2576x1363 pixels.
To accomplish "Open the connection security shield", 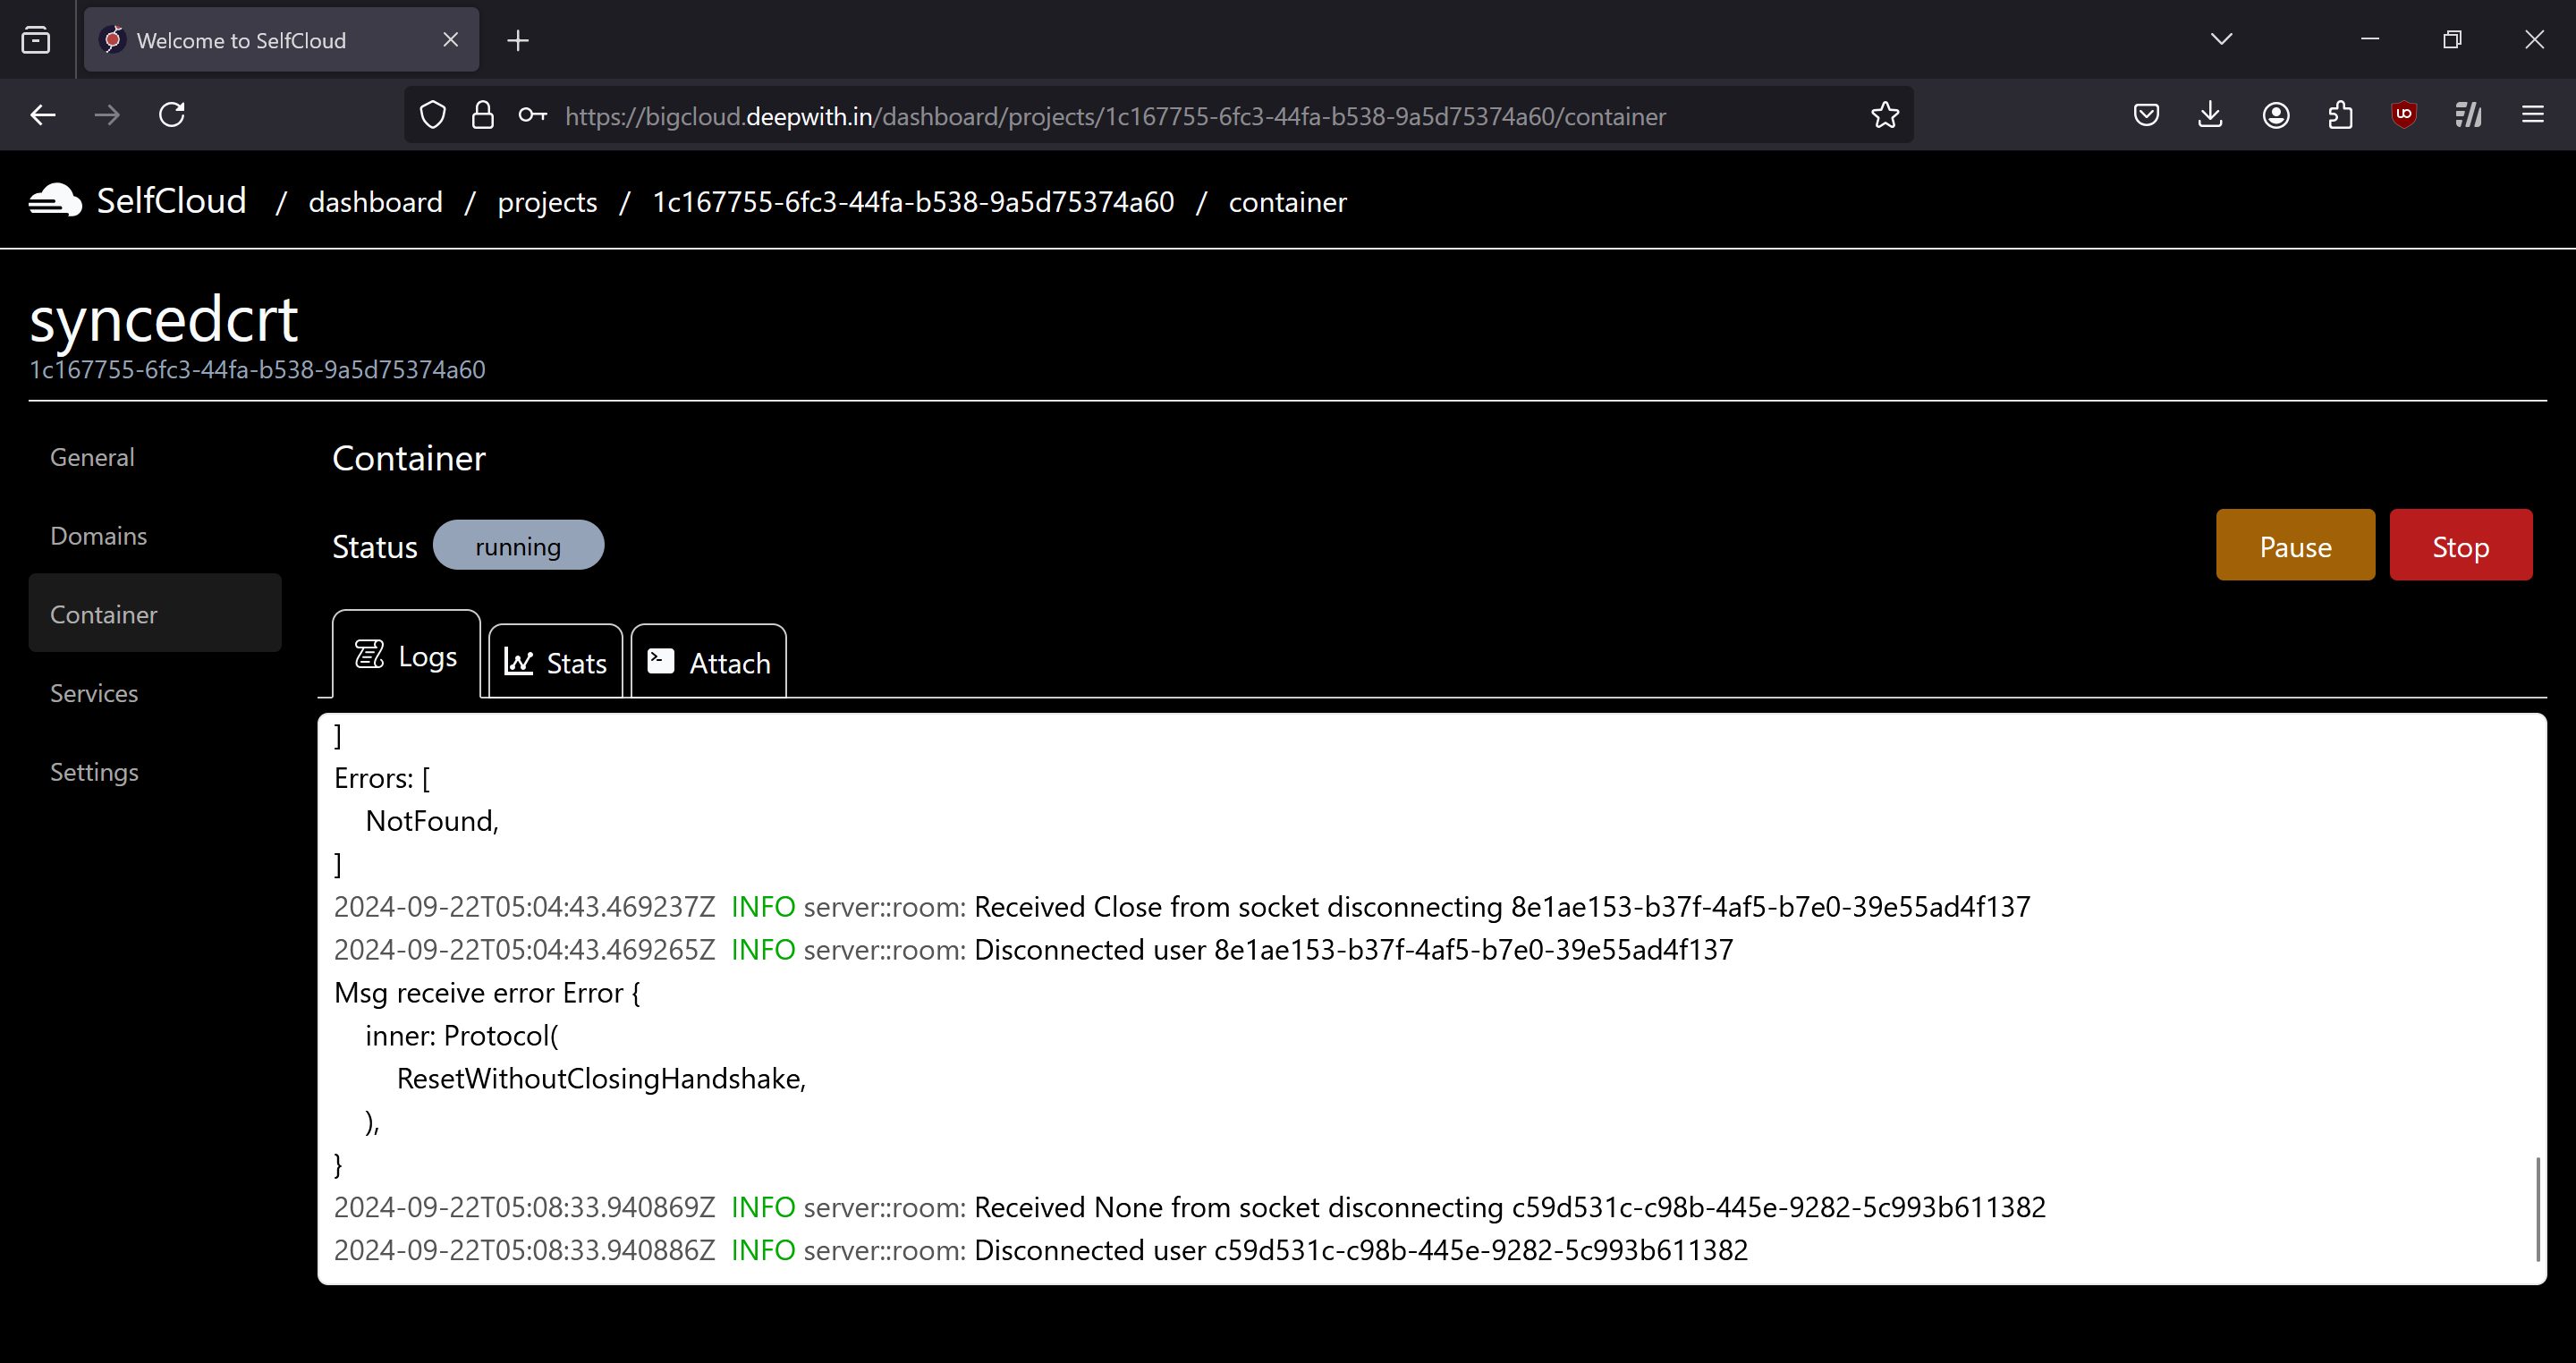I will (432, 114).
